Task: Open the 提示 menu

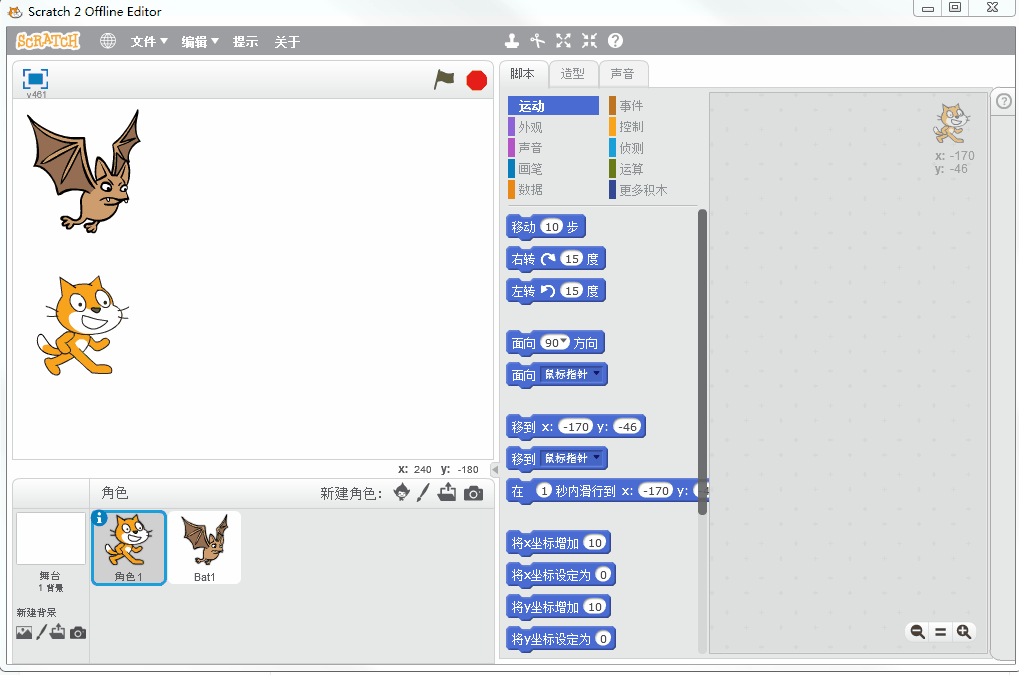Action: 246,42
